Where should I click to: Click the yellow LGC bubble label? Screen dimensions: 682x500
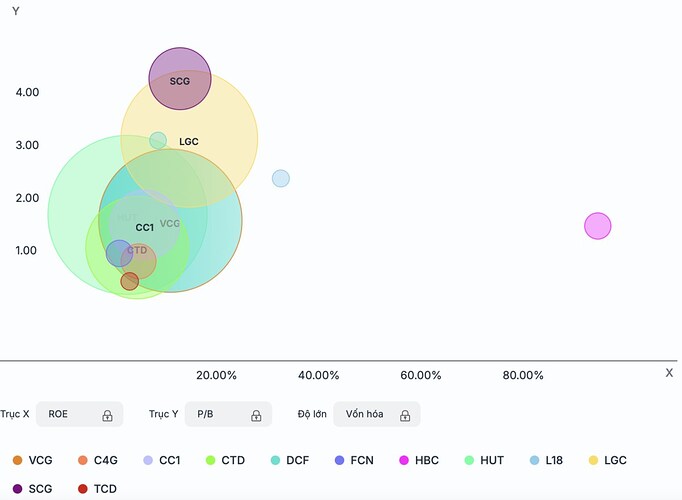(x=189, y=142)
